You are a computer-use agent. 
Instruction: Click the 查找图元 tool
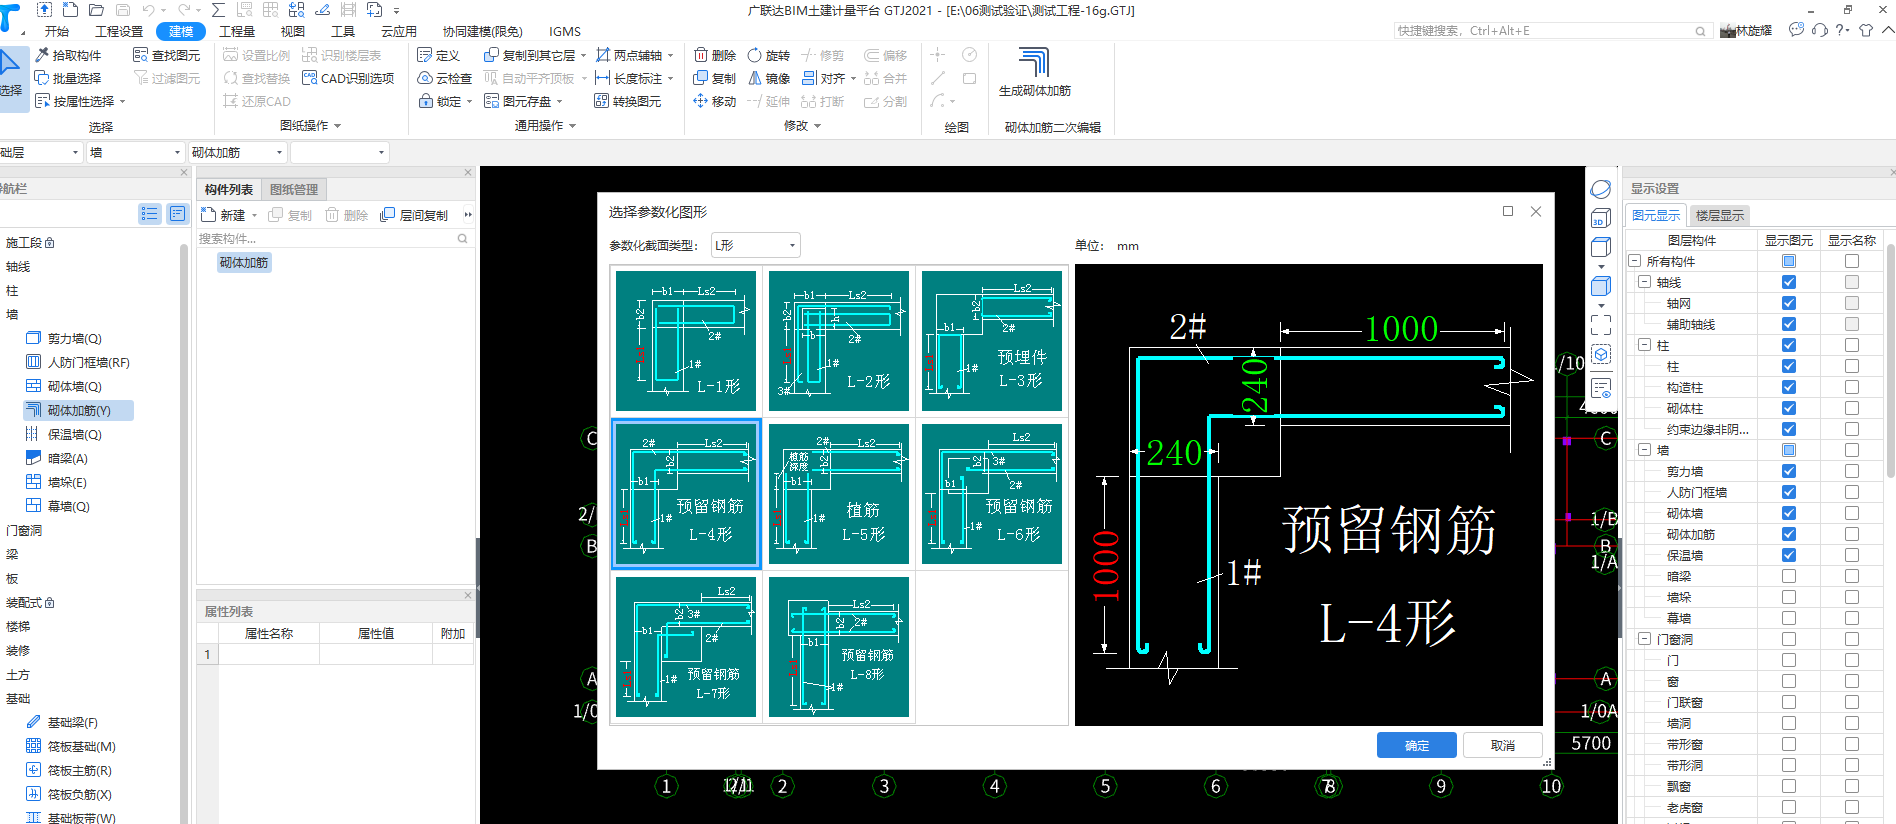click(x=167, y=55)
